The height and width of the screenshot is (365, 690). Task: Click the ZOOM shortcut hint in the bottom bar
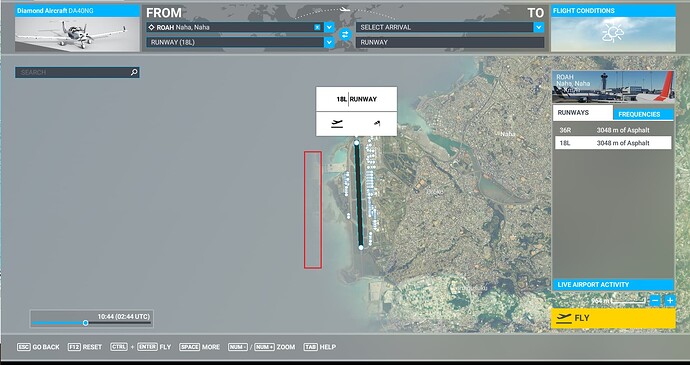coord(261,347)
